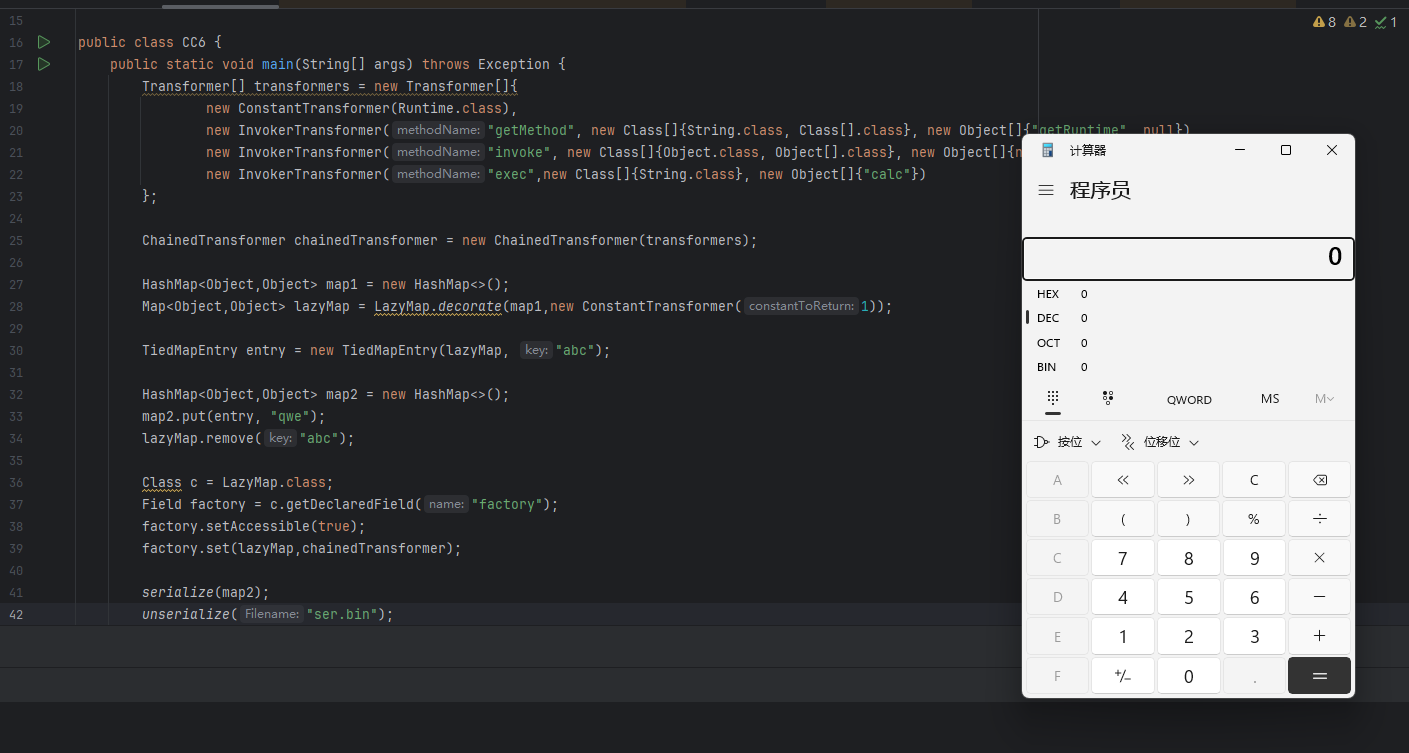Screen dimensions: 1409x753
Task: Click digit 4 on Calculator keypad
Action: [x=1122, y=597]
